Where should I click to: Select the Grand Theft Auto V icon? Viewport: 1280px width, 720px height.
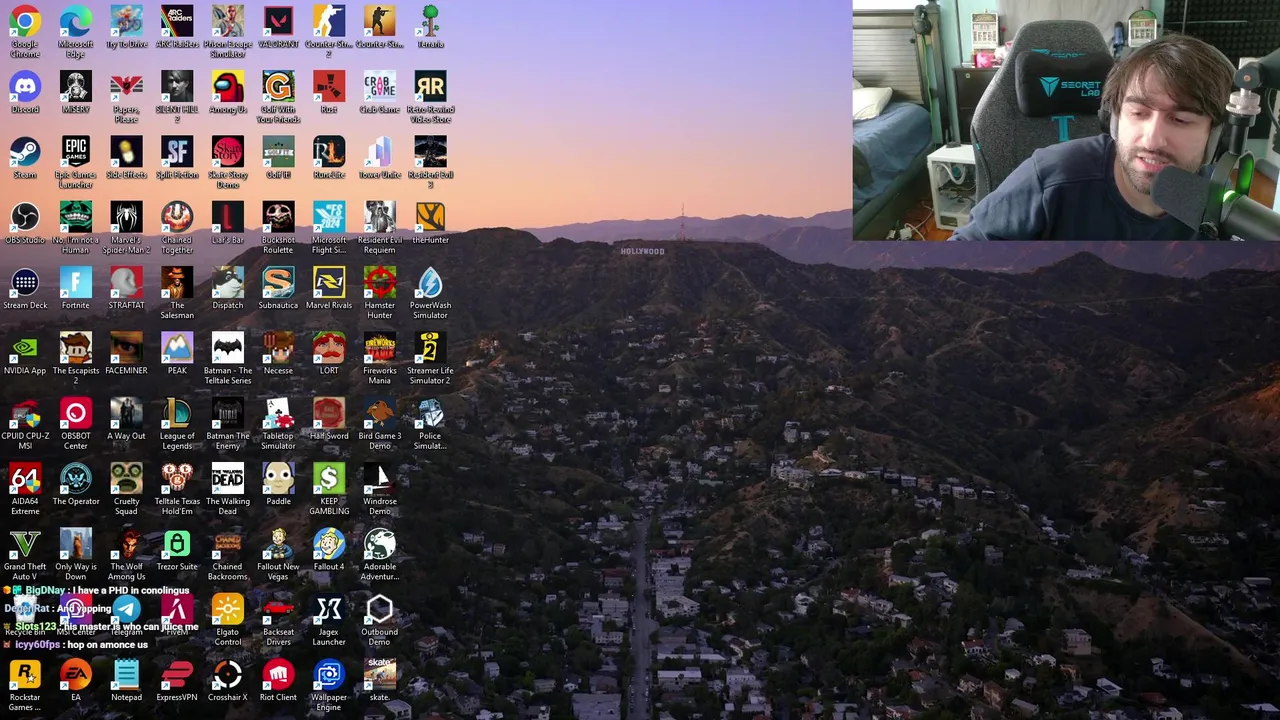(x=25, y=544)
